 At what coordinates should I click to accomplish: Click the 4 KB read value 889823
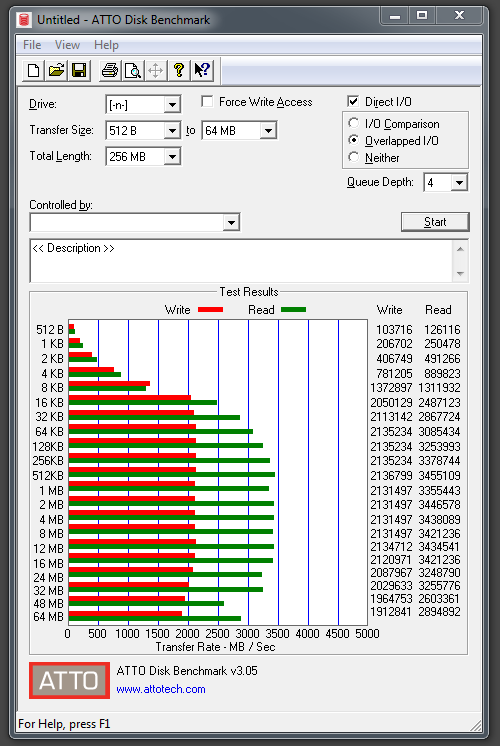442,373
